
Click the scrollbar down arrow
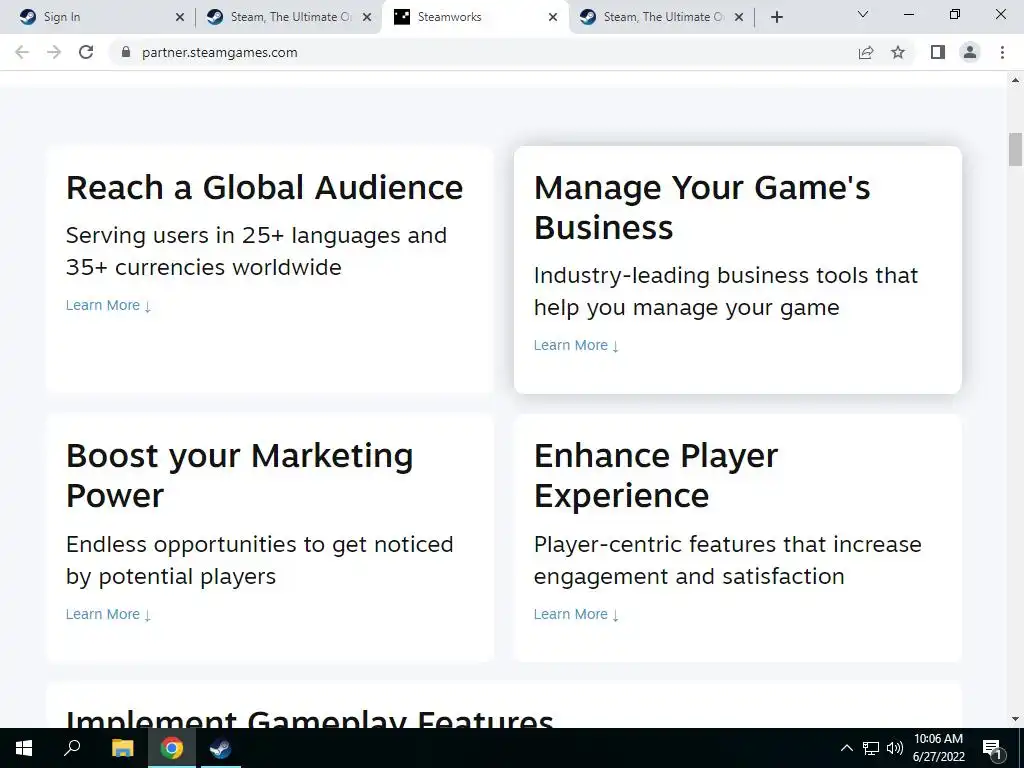click(x=1015, y=719)
